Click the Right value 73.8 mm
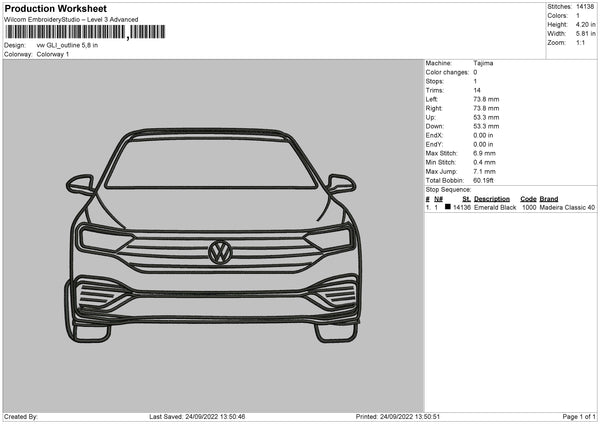 click(x=486, y=109)
